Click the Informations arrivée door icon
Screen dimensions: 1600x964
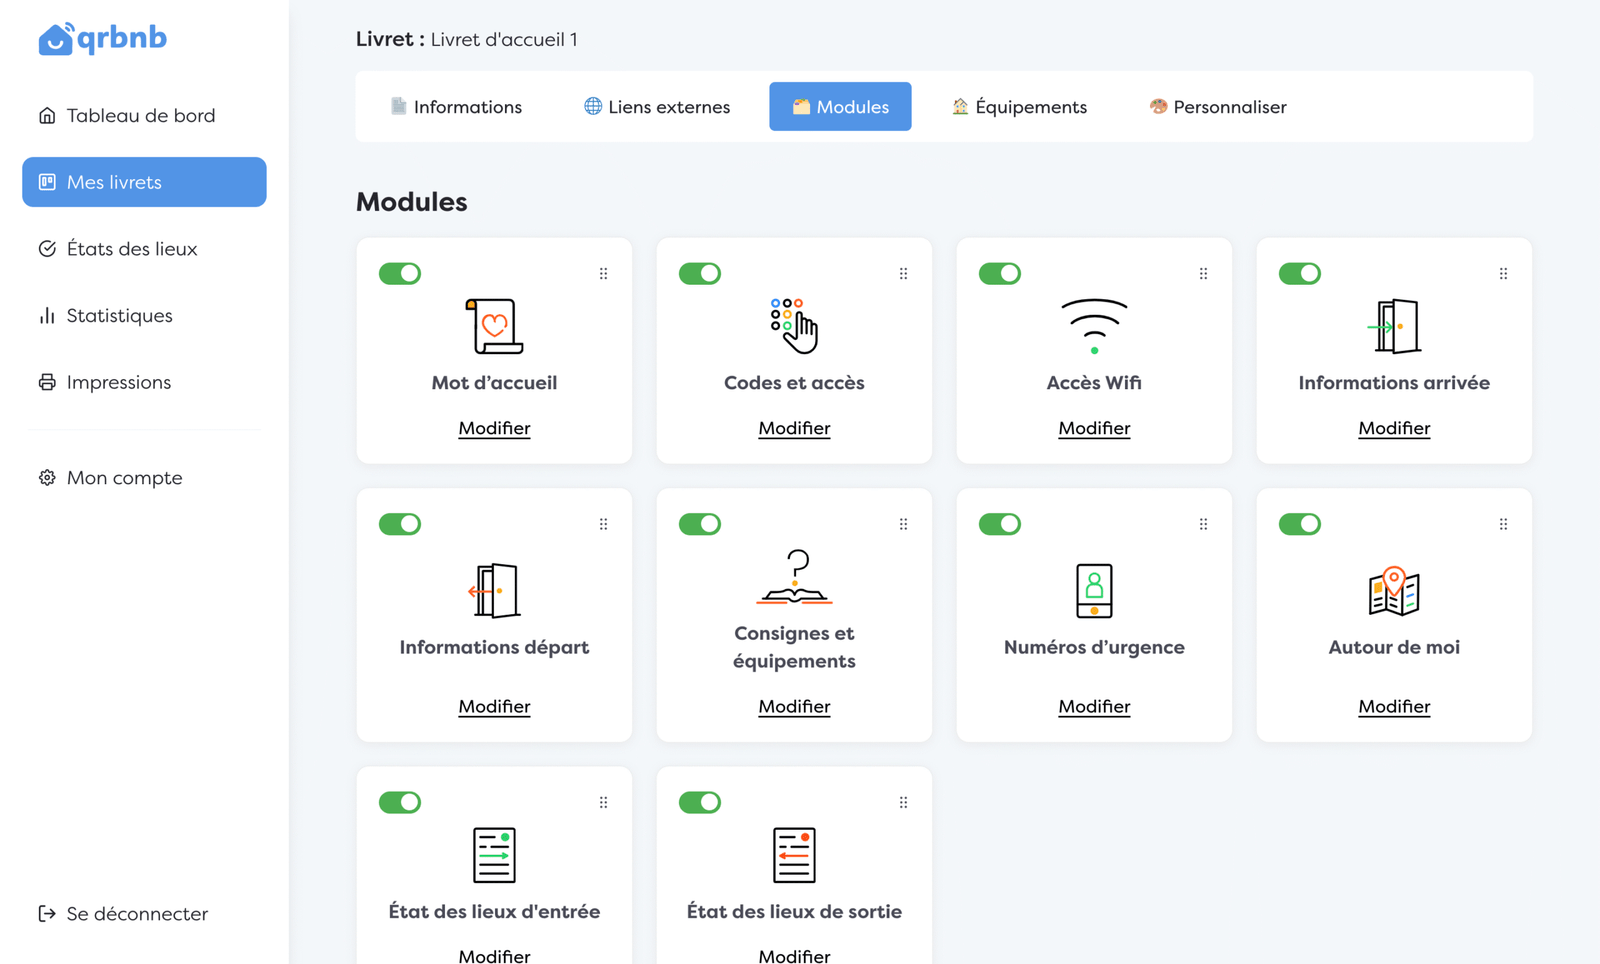pyautogui.click(x=1394, y=325)
